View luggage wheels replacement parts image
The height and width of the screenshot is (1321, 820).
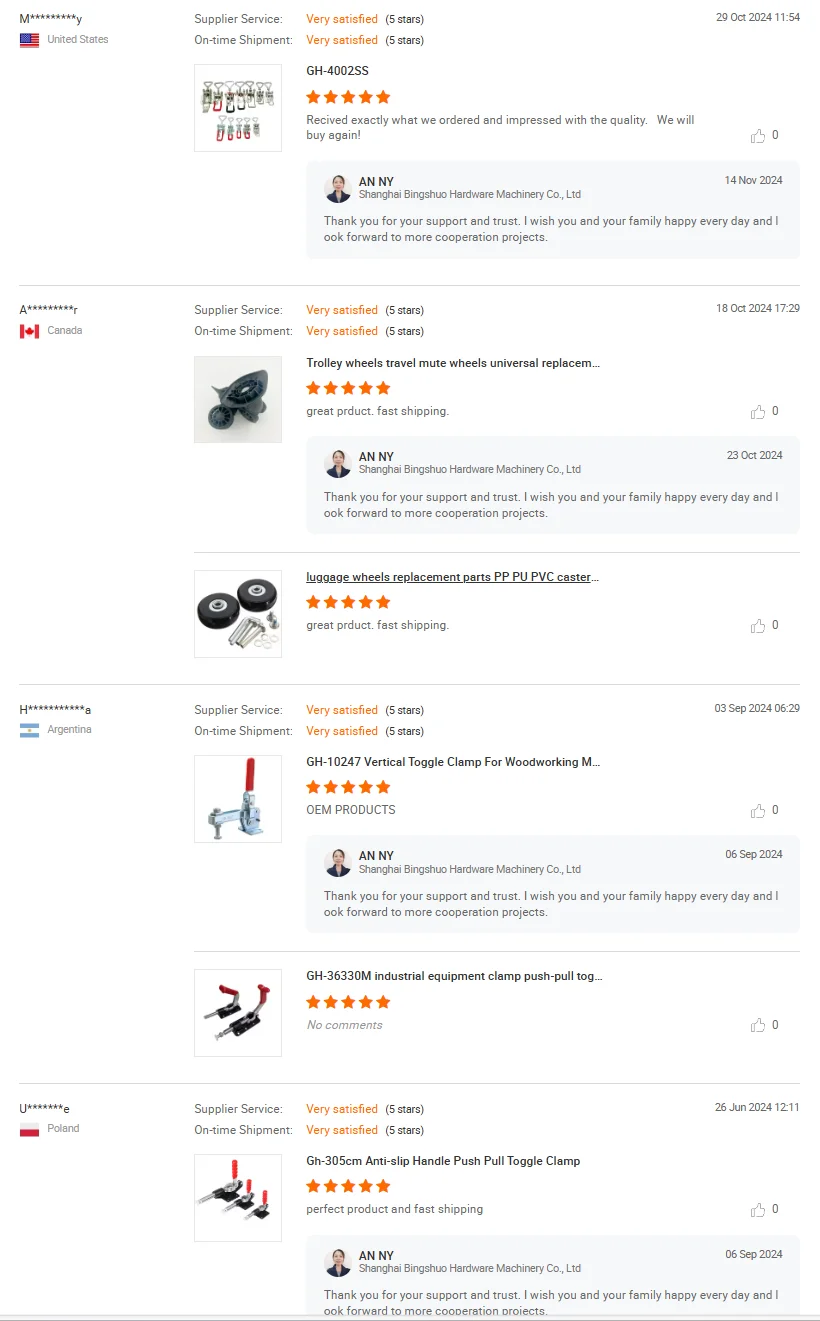[238, 613]
